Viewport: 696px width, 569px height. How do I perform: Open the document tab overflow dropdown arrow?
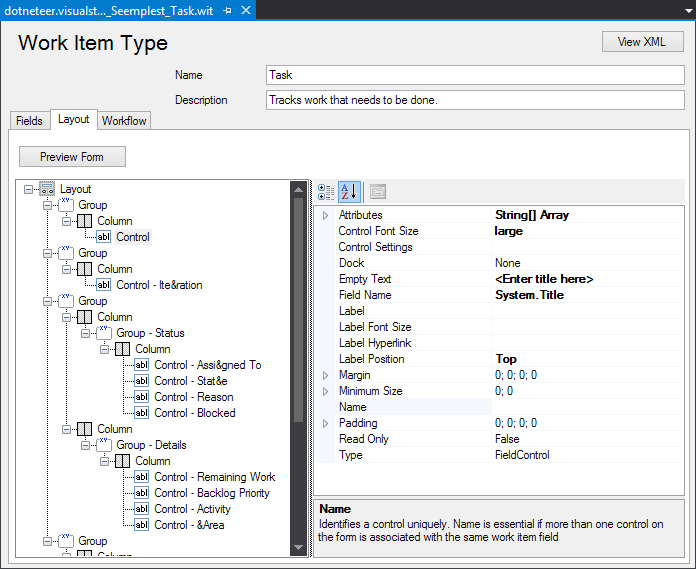[689, 11]
